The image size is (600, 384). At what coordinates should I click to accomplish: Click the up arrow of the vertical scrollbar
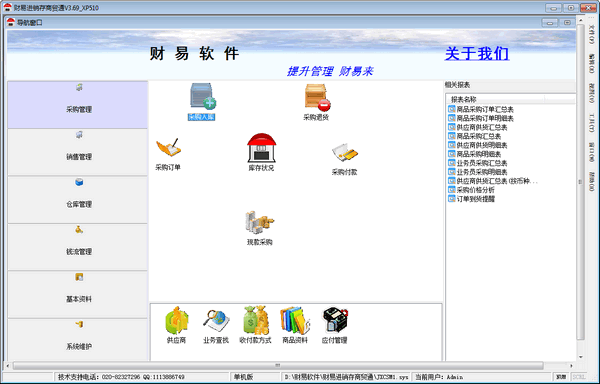point(581,20)
